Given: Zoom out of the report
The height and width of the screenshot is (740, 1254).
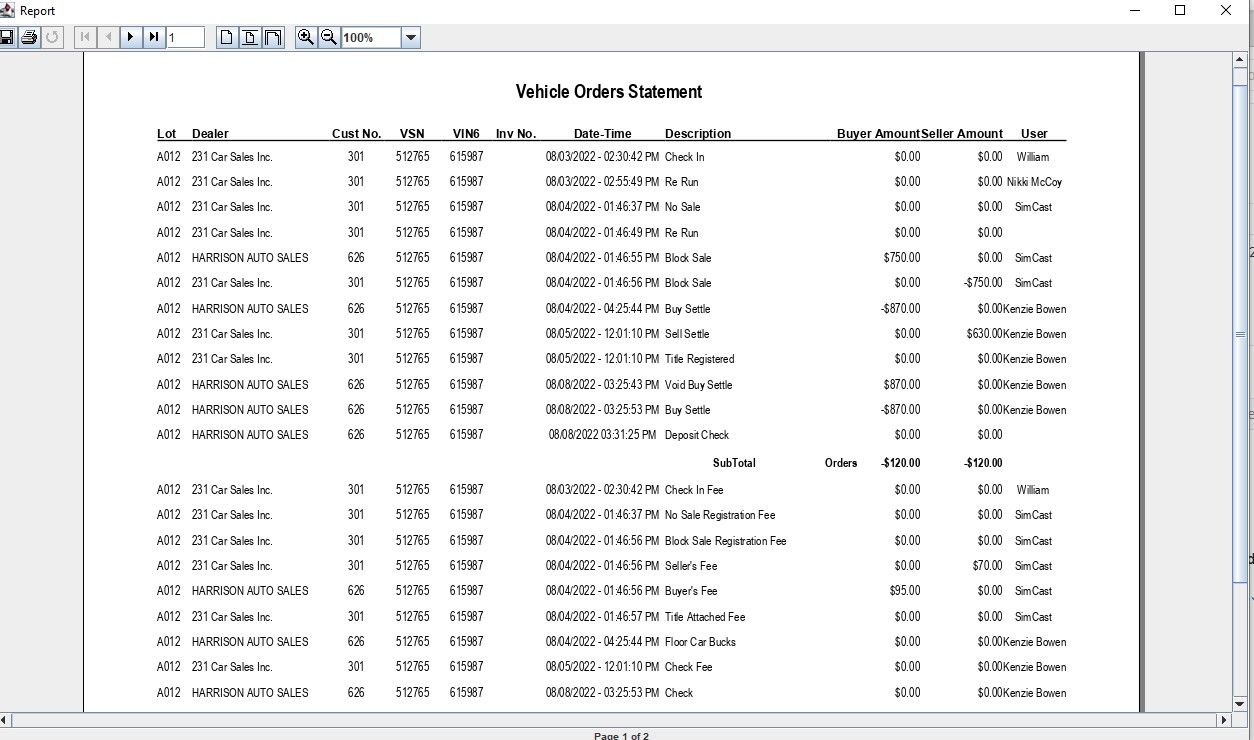Looking at the screenshot, I should click(x=328, y=37).
